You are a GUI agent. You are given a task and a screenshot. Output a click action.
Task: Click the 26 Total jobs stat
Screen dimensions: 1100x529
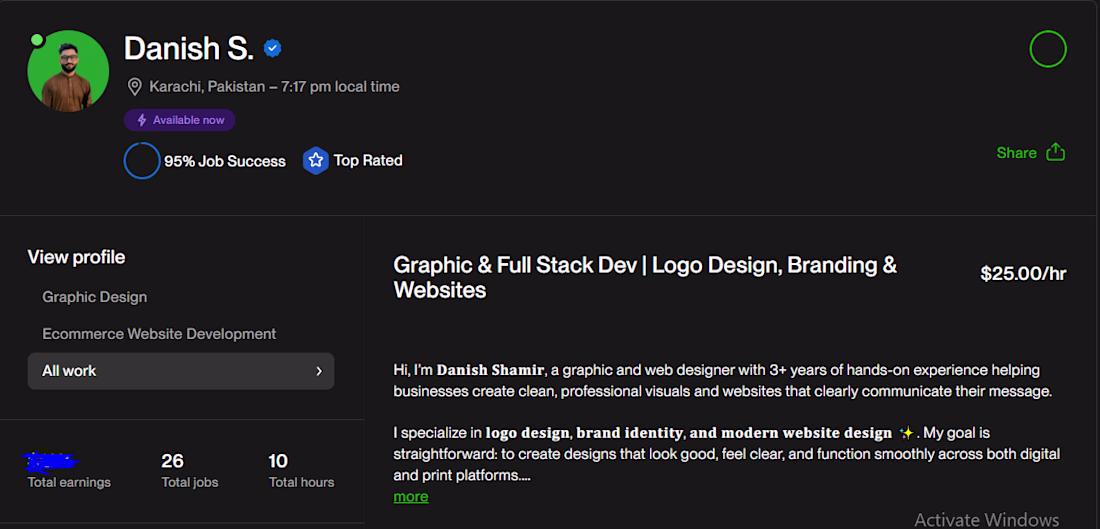(173, 461)
